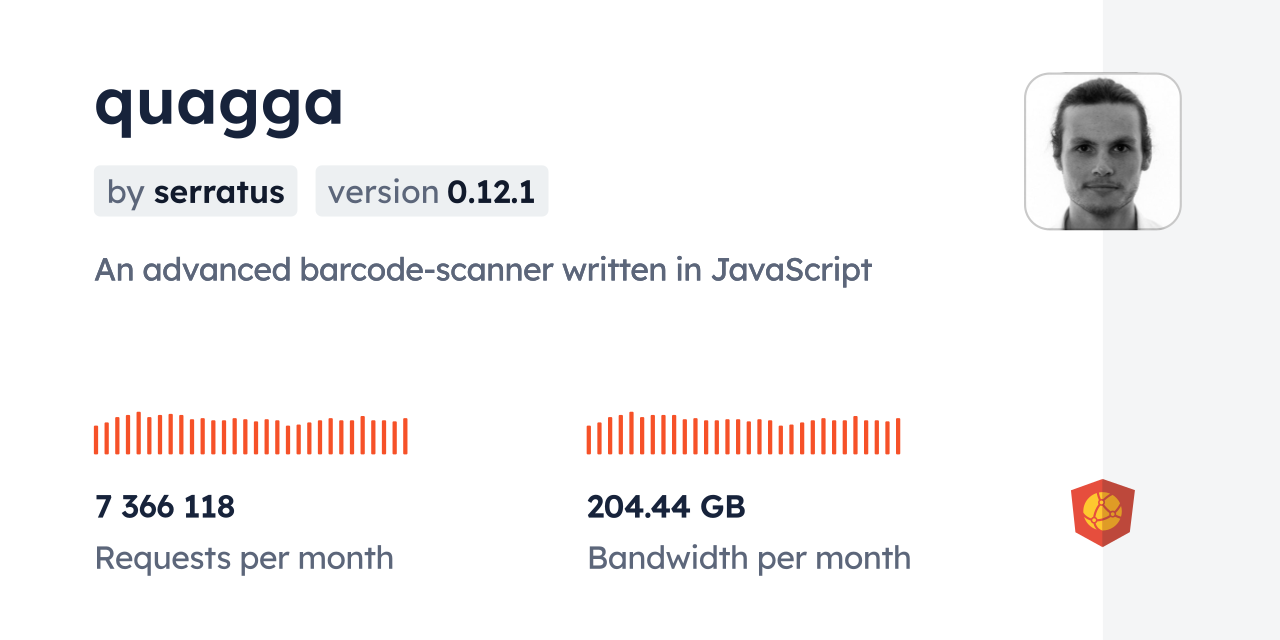Image resolution: width=1280 pixels, height=640 pixels.
Task: Select the 204.44 GB bandwidth figure
Action: coord(666,507)
